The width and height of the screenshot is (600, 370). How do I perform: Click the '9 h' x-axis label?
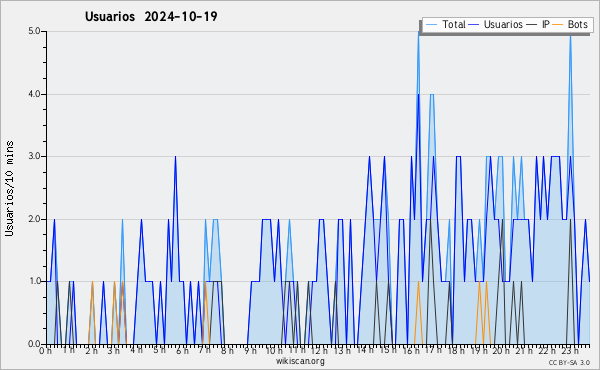coord(250,351)
